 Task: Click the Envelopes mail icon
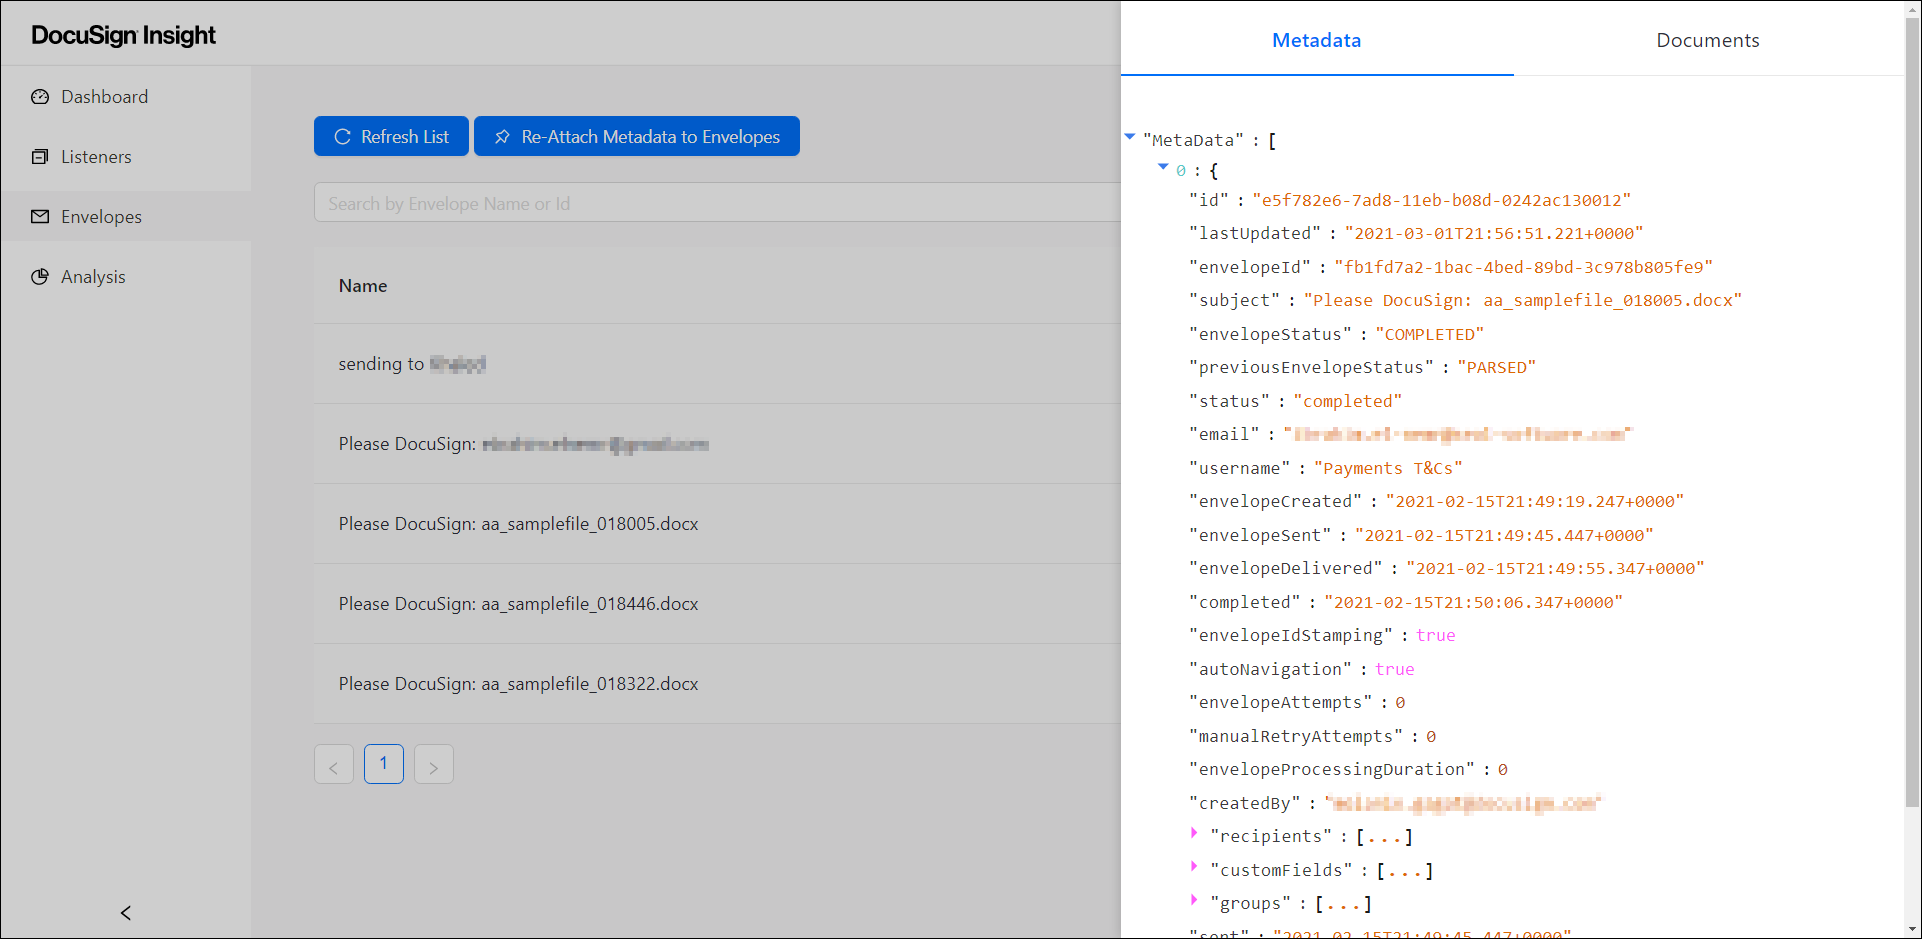[40, 217]
